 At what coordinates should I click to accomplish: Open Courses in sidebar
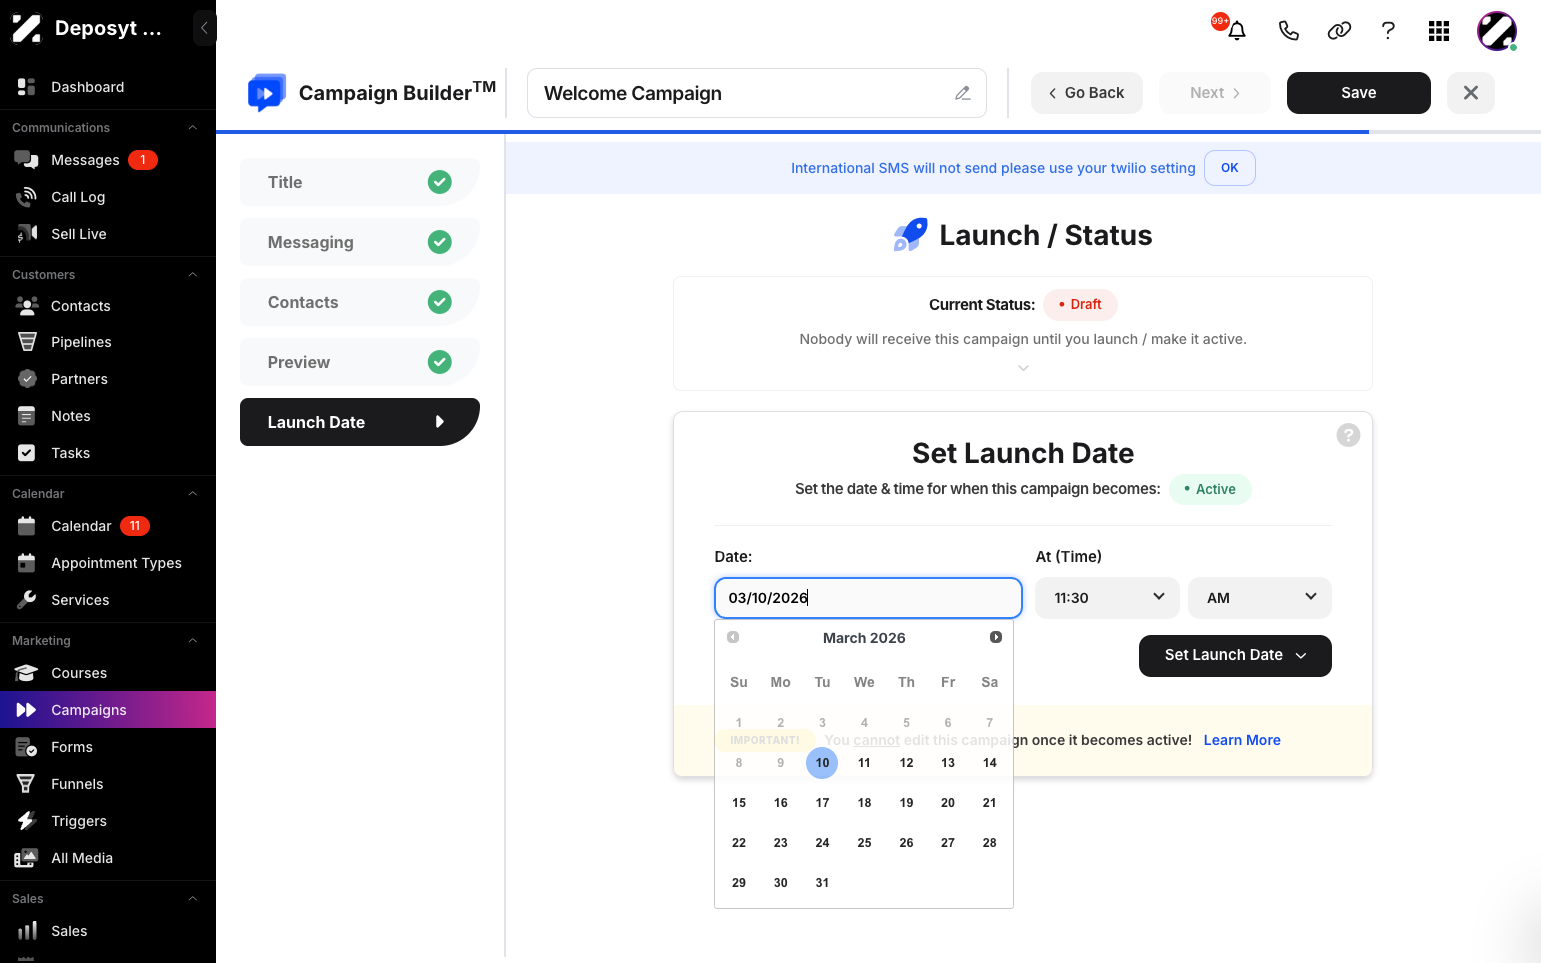click(x=108, y=673)
